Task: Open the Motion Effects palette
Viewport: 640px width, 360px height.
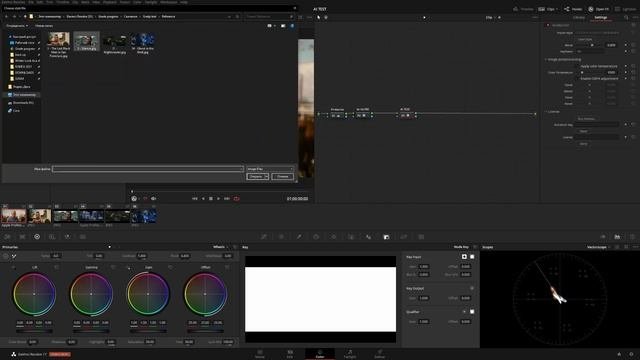Action: click(x=83, y=237)
